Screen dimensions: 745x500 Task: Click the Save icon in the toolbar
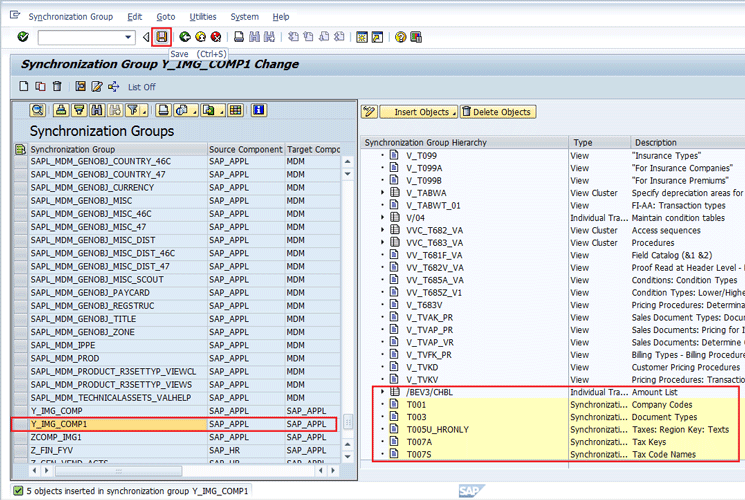161,37
